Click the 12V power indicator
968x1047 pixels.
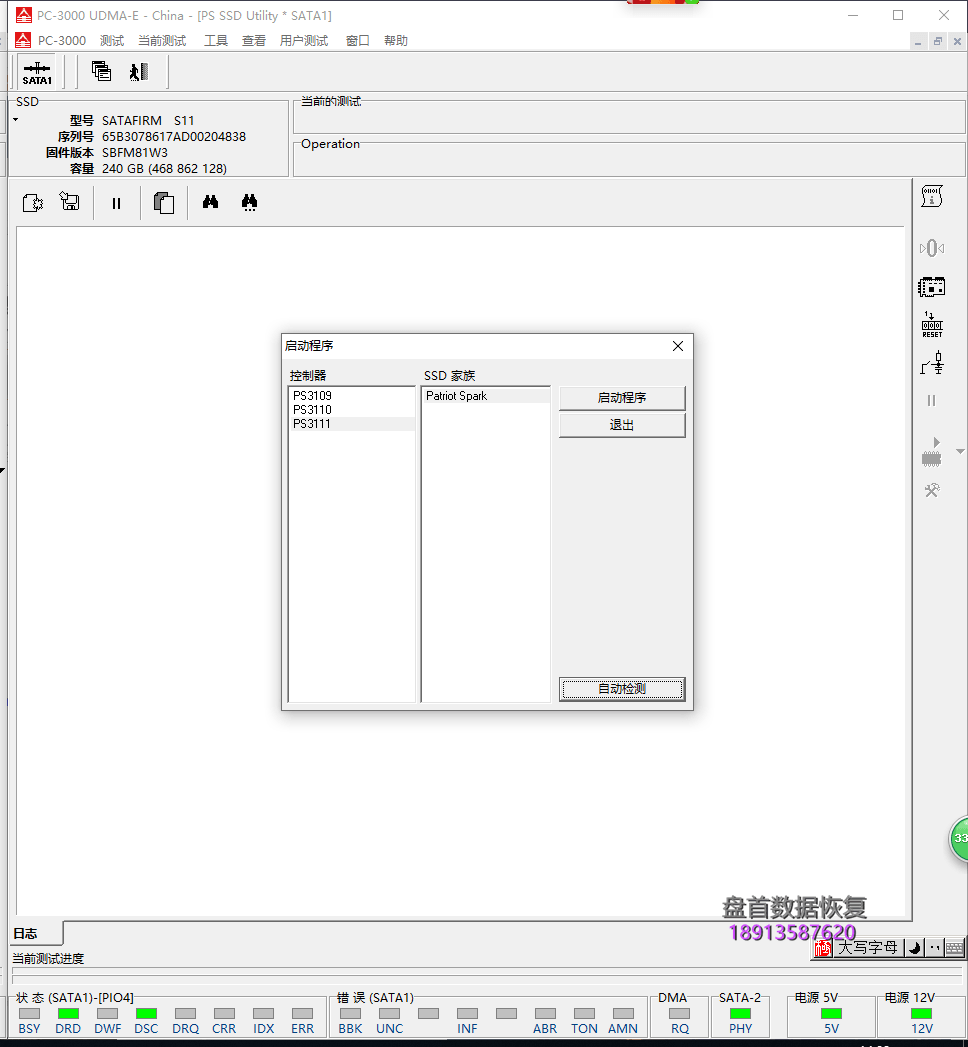point(922,1014)
